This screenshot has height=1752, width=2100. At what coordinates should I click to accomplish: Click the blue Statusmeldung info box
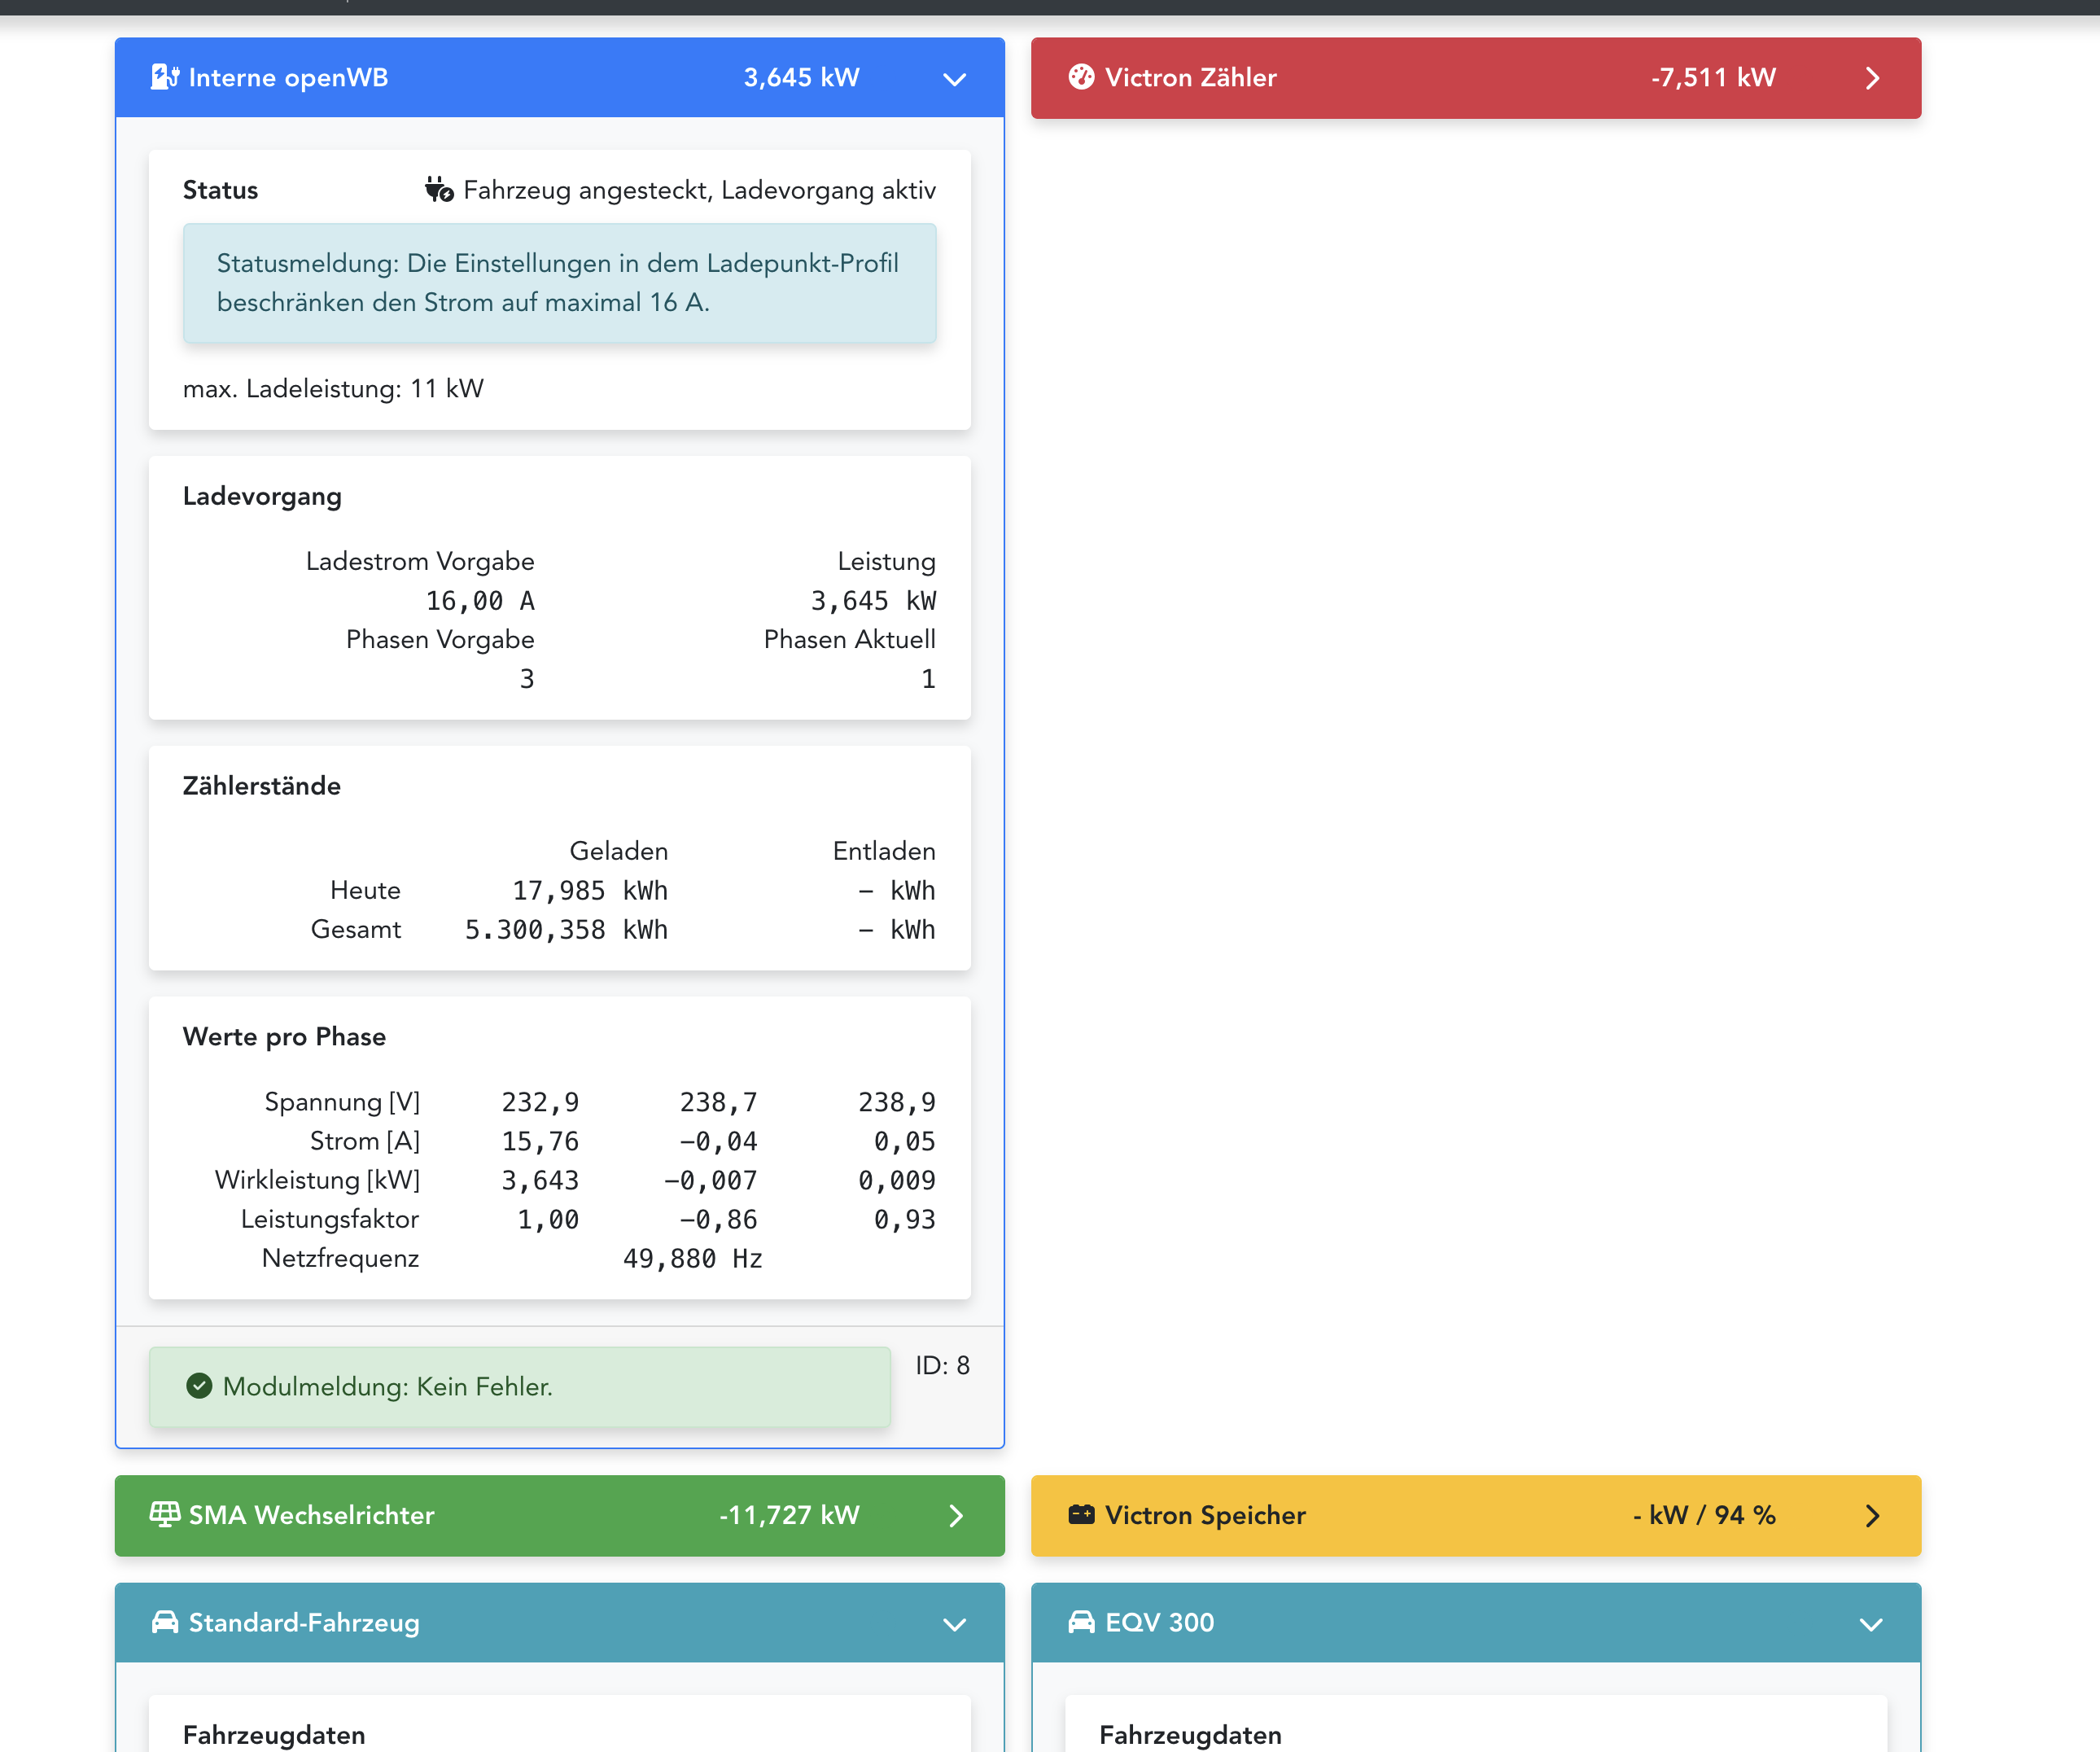pos(559,283)
